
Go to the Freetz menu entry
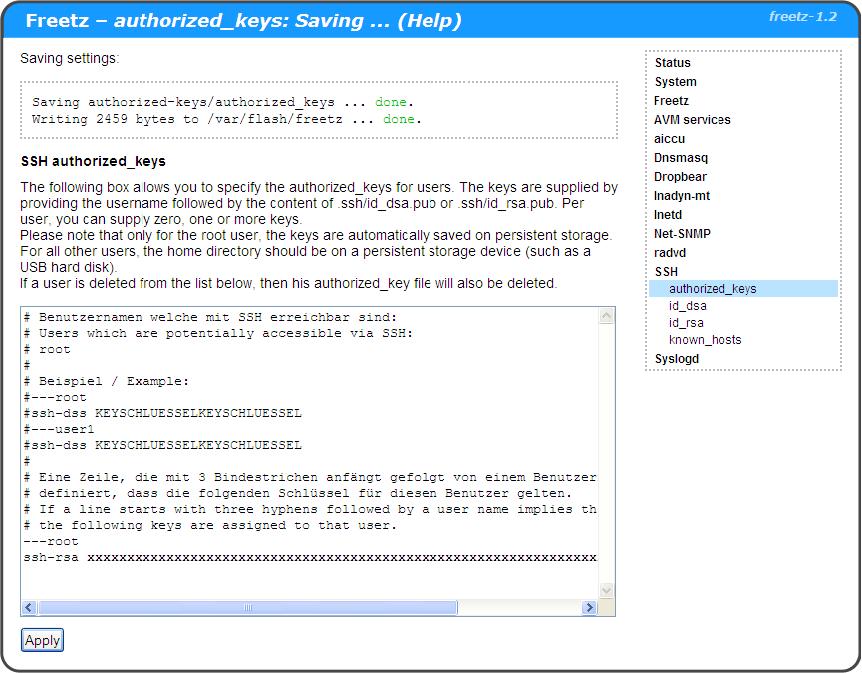click(x=671, y=101)
